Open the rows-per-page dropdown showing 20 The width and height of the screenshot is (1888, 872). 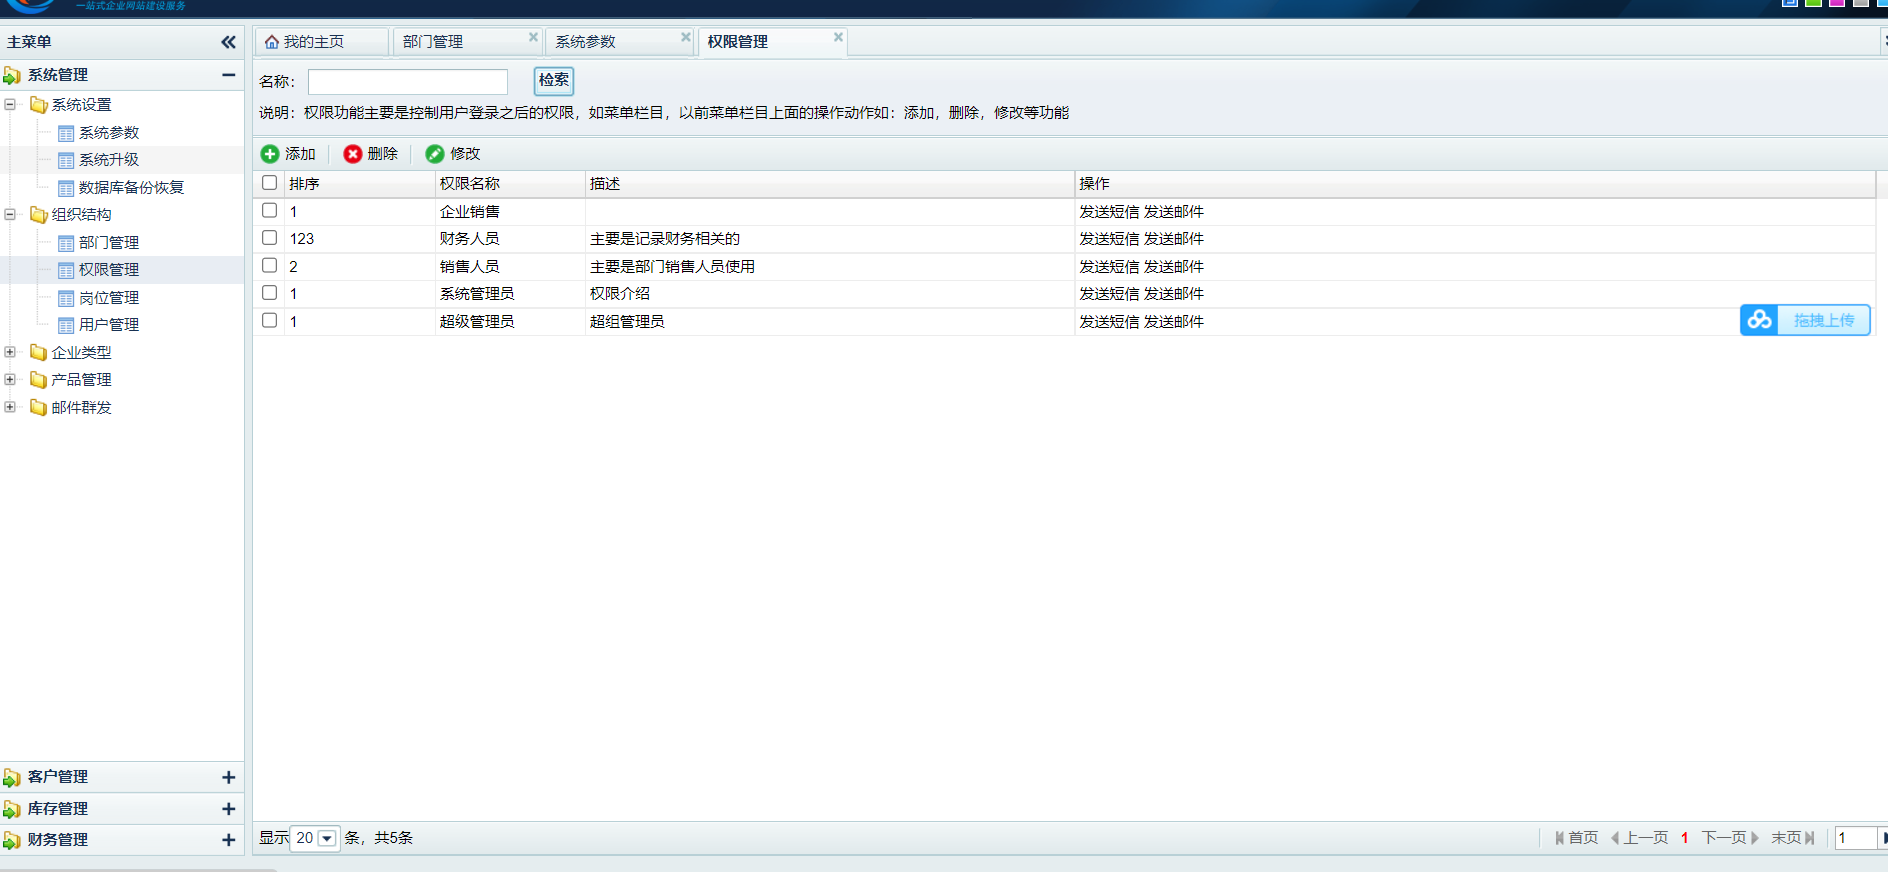click(327, 838)
